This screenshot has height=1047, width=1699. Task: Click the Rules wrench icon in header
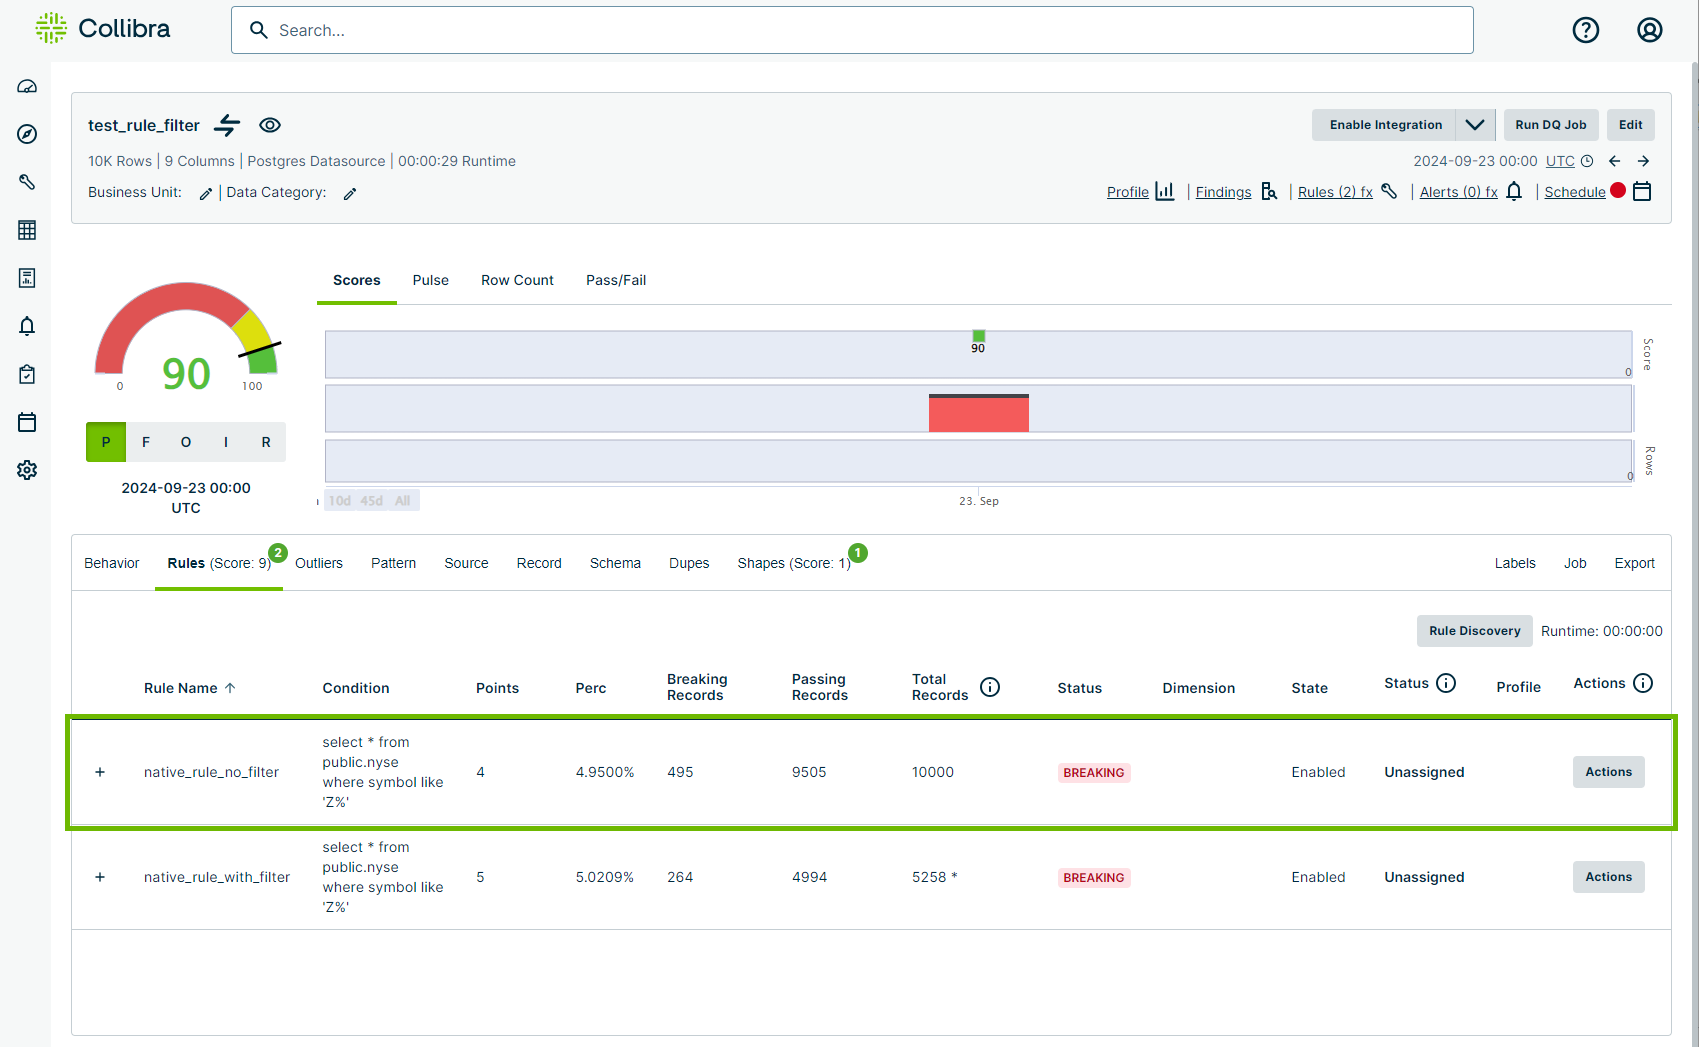point(1389,191)
